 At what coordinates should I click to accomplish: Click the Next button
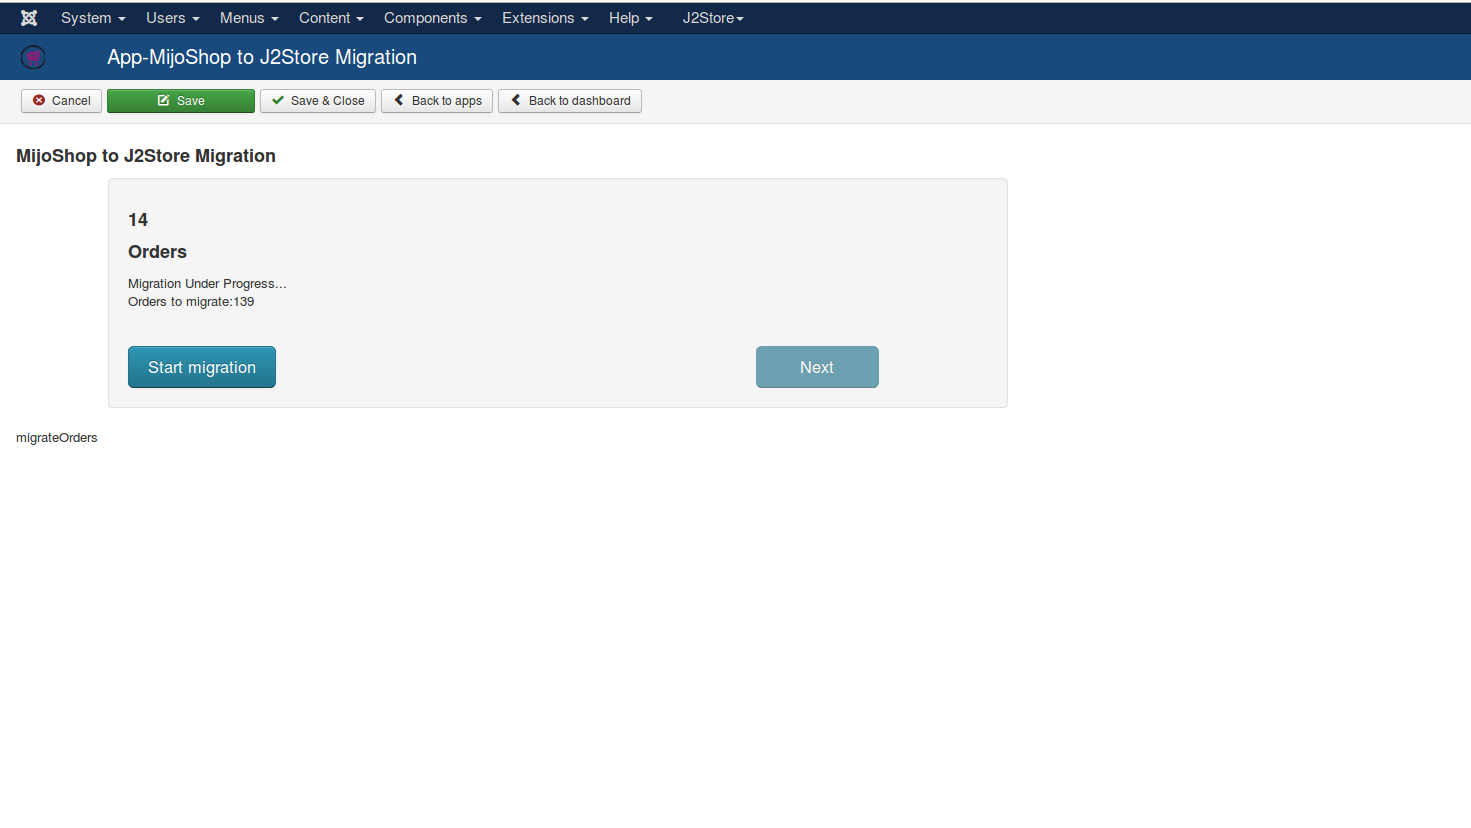coord(817,367)
